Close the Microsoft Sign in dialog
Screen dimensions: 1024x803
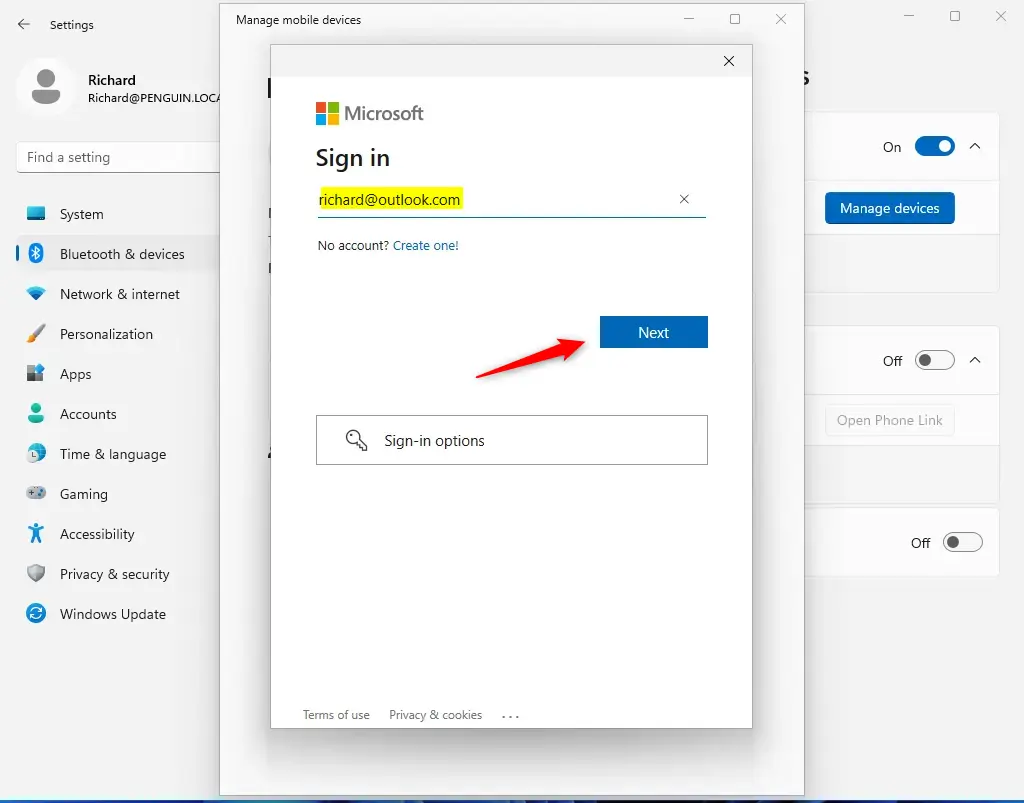click(729, 61)
